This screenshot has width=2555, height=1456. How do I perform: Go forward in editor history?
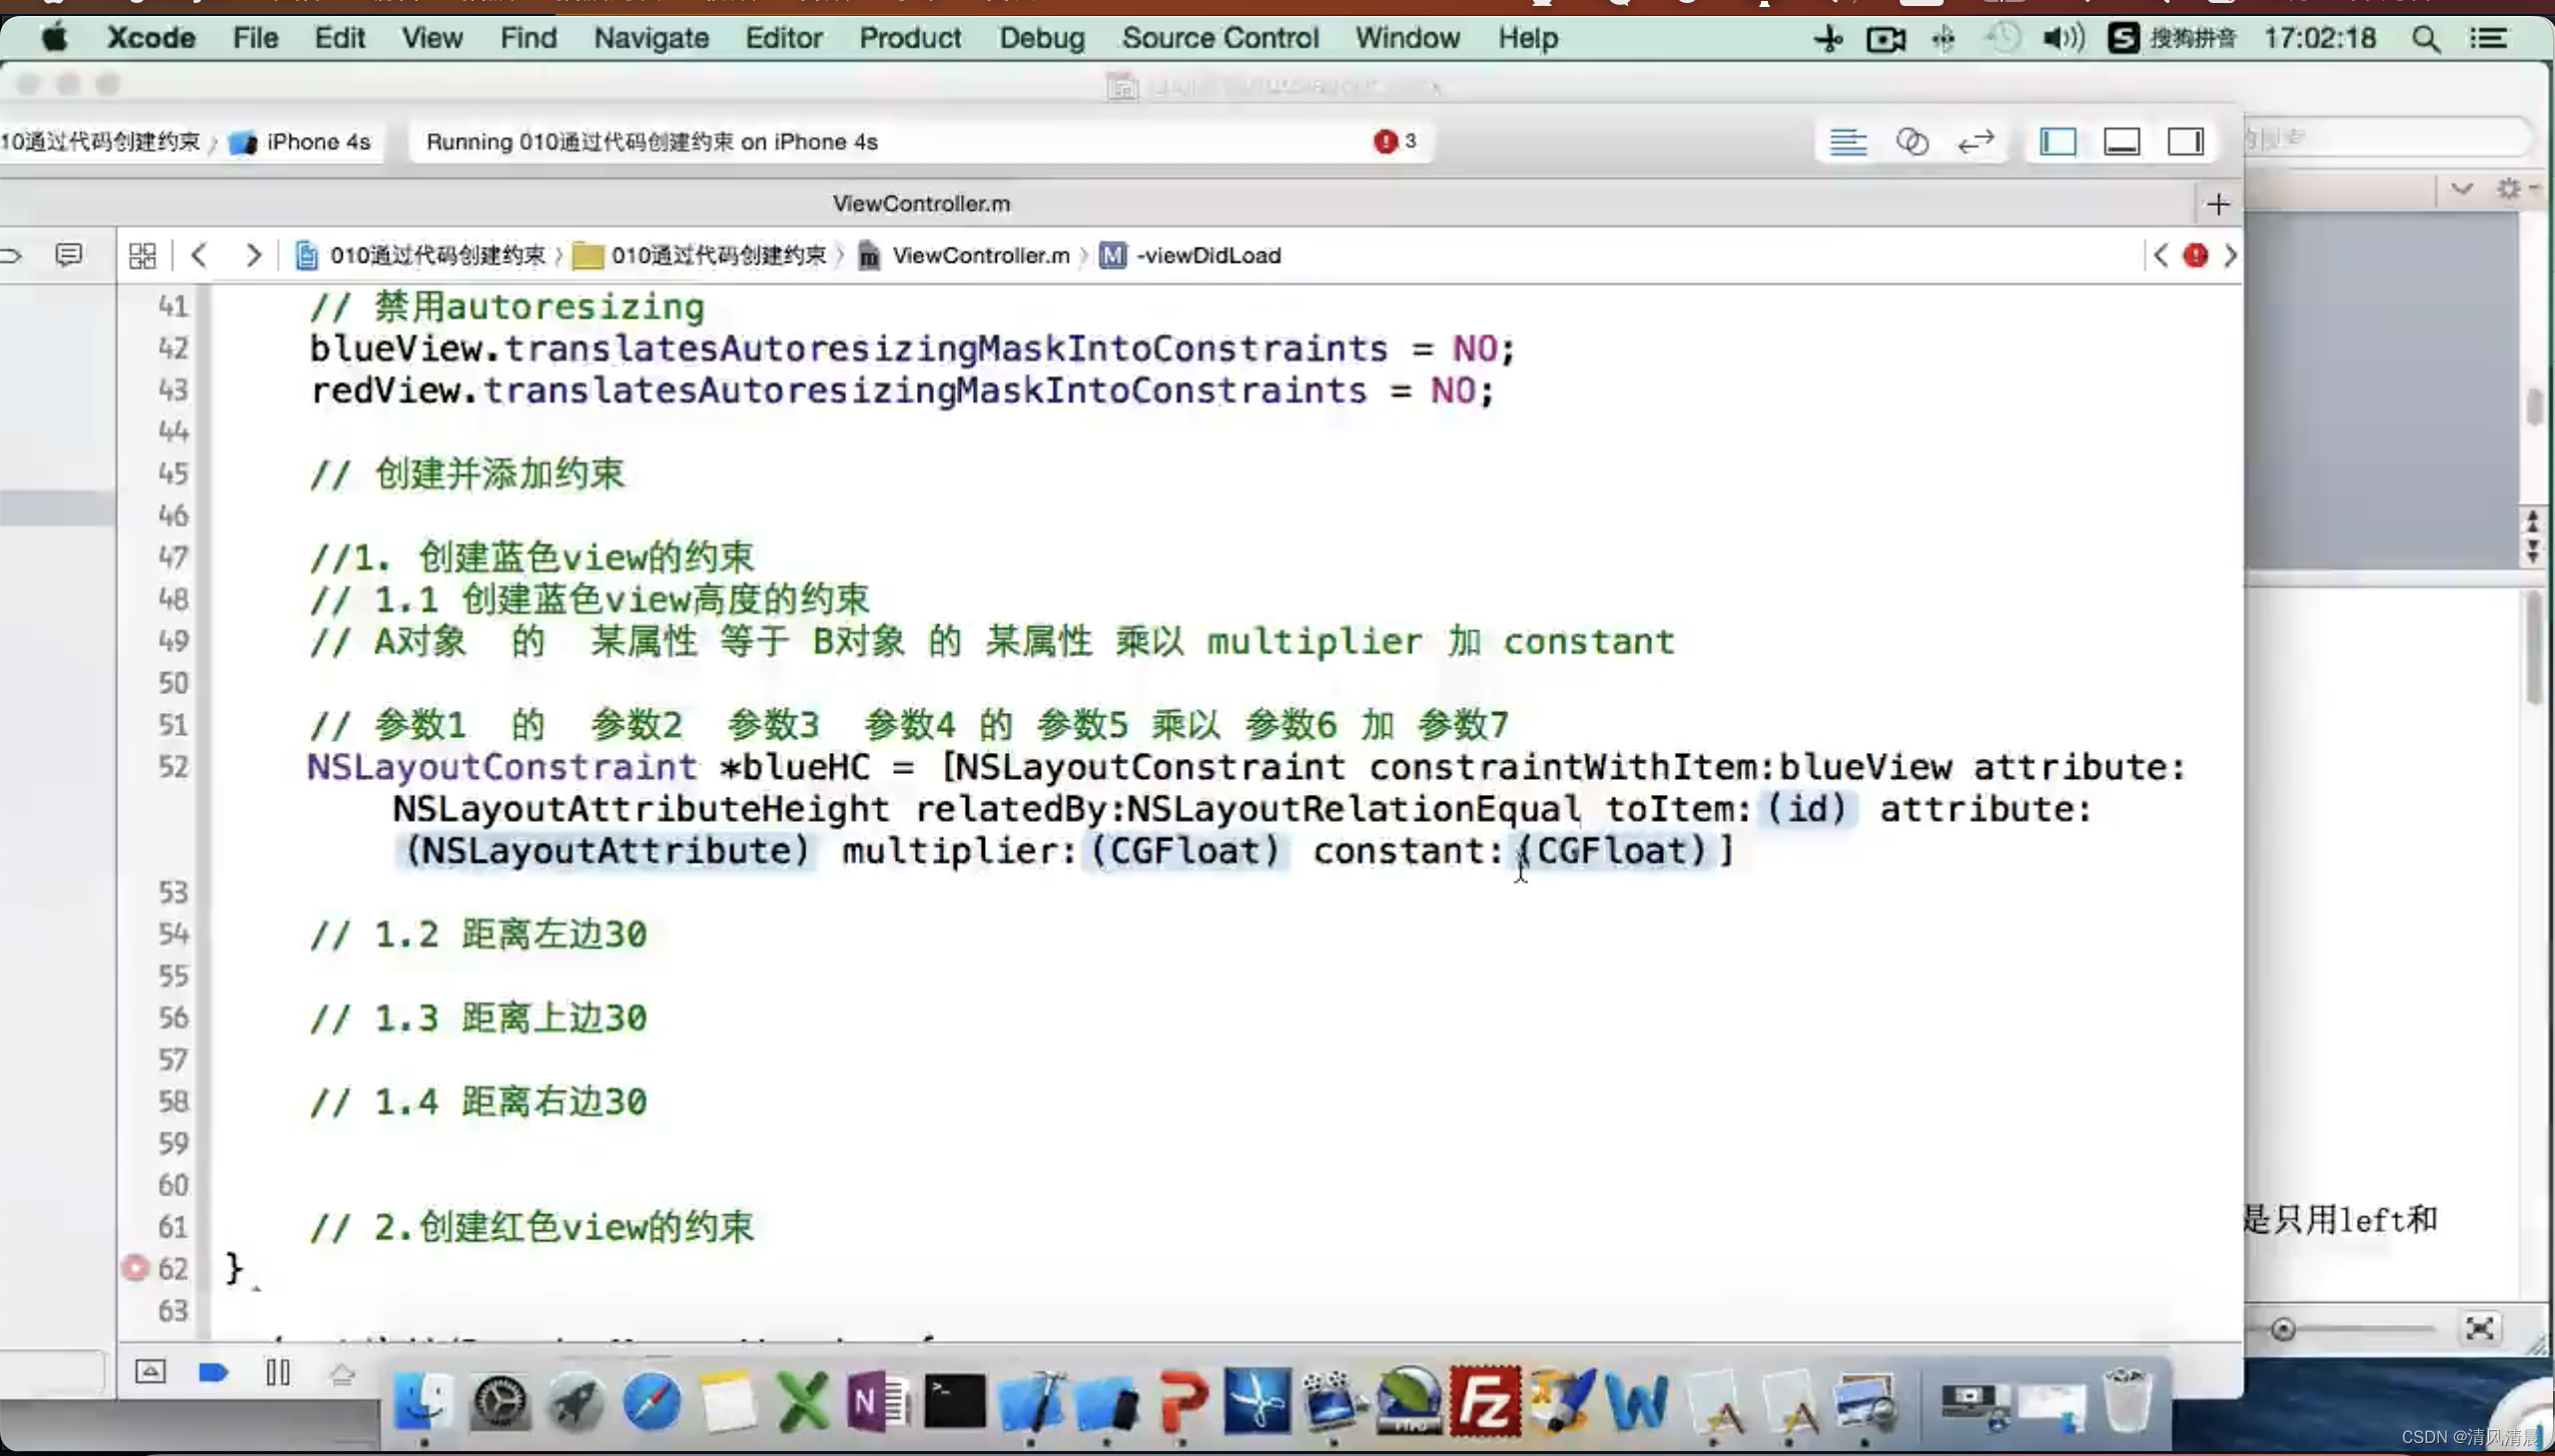point(253,256)
